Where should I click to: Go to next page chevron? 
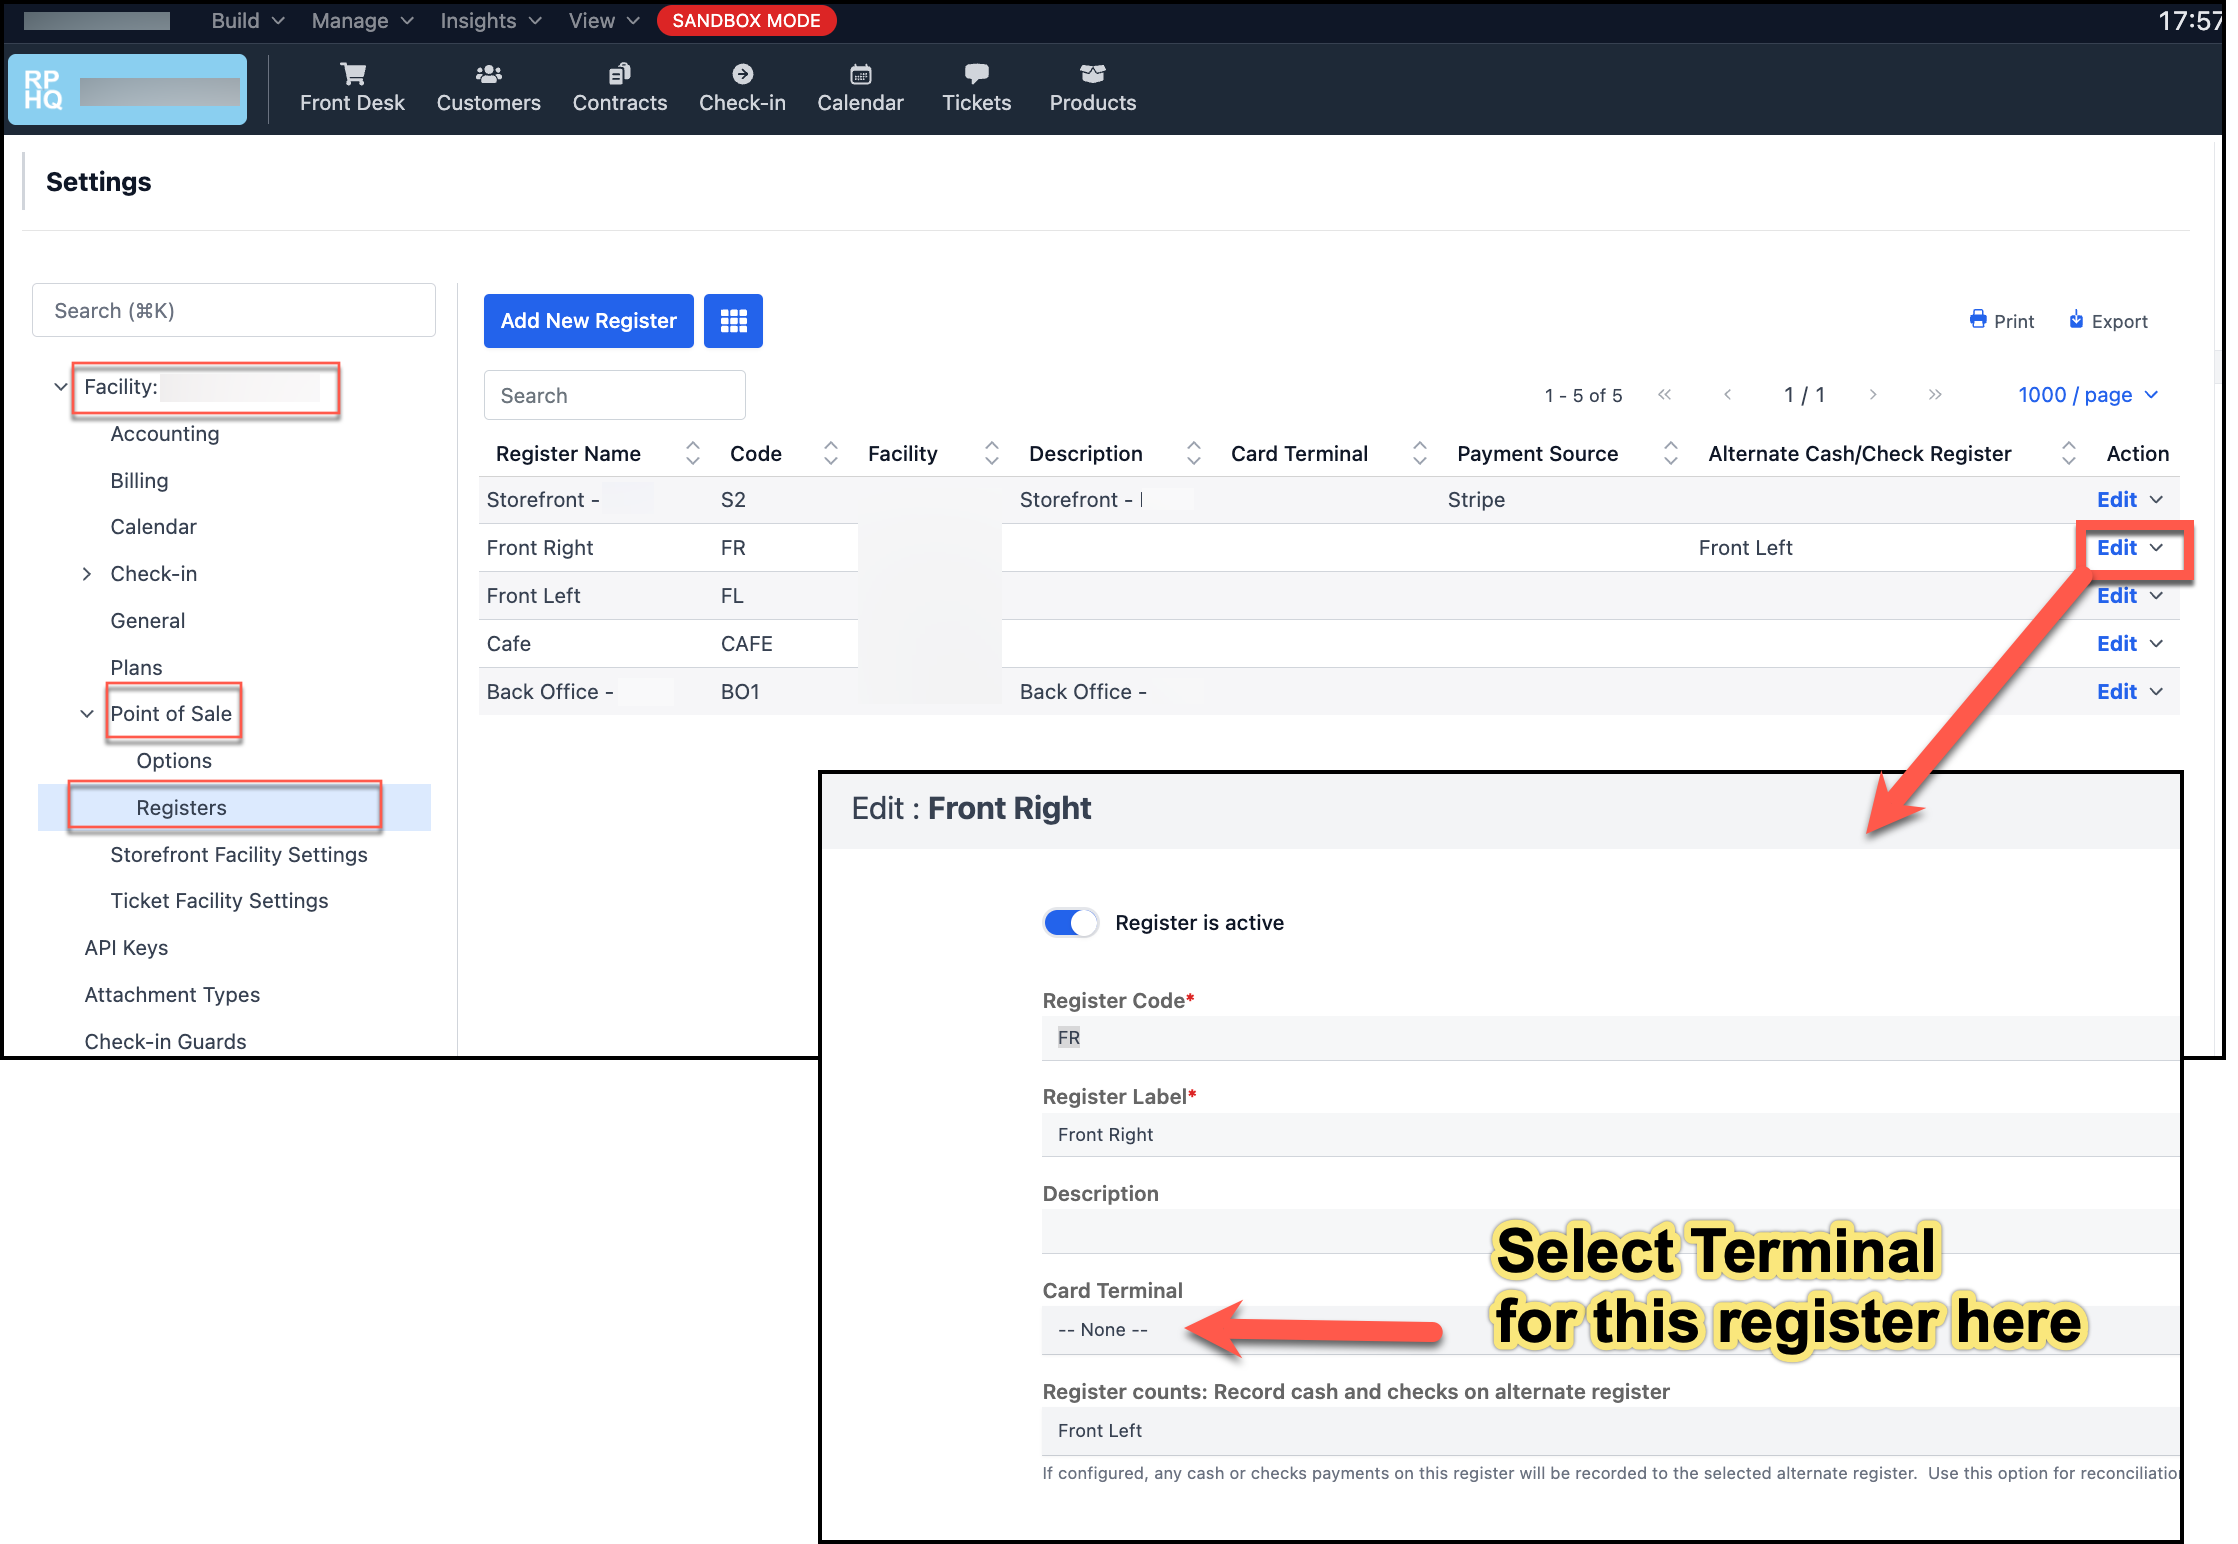pos(1873,395)
